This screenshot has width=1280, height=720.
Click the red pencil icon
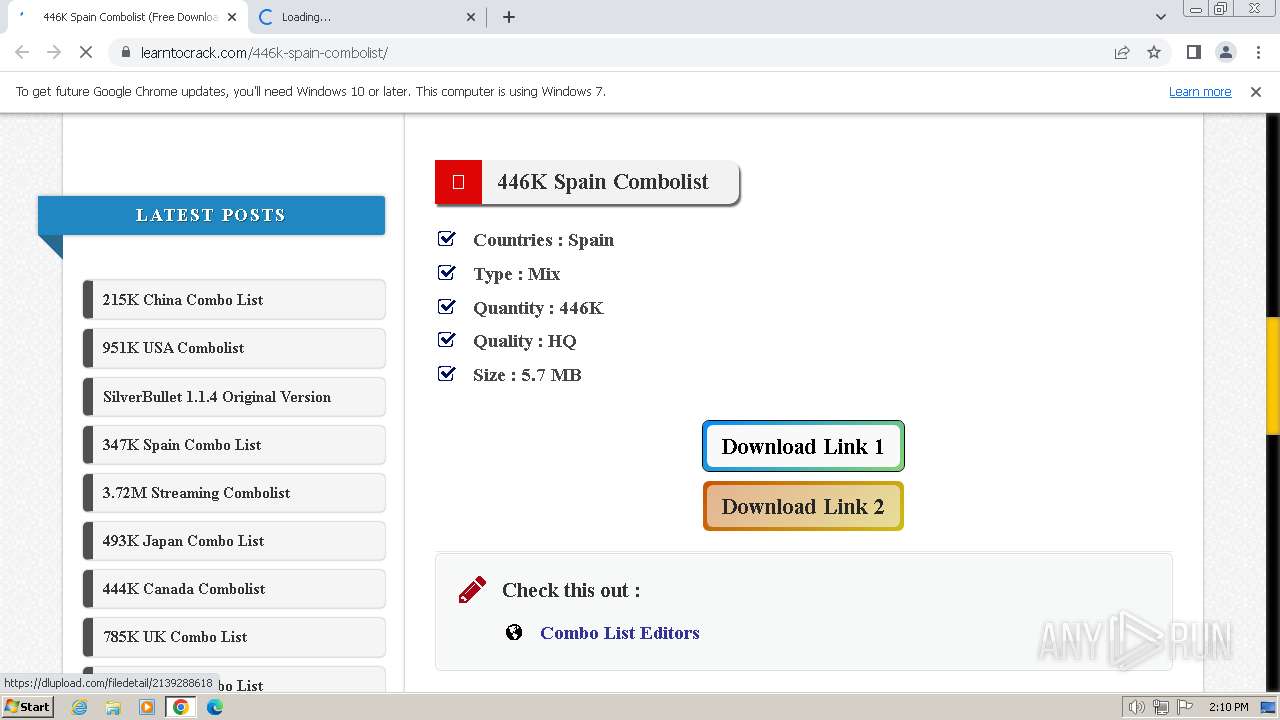click(x=472, y=589)
